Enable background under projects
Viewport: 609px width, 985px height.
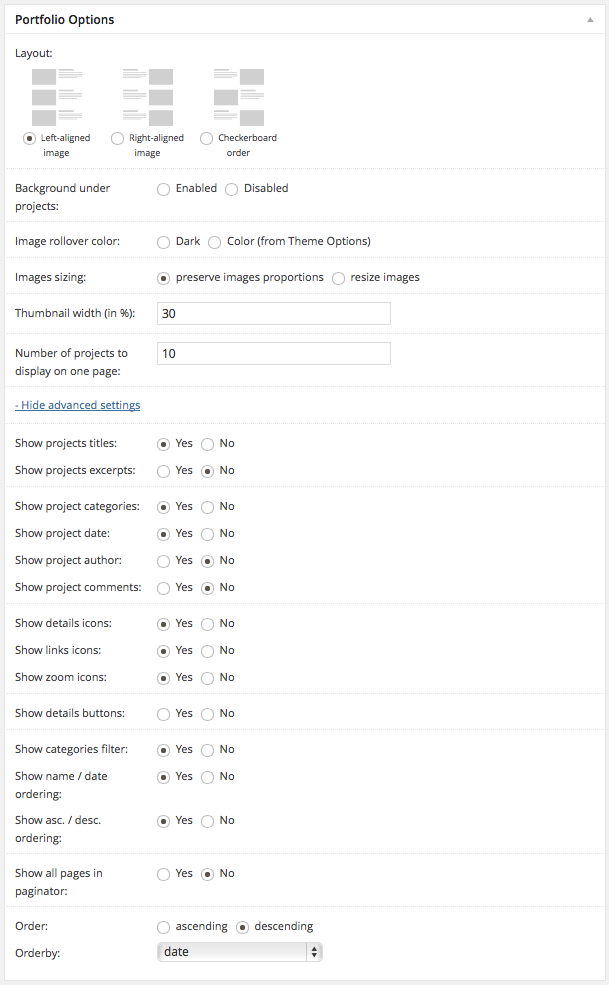[x=164, y=189]
